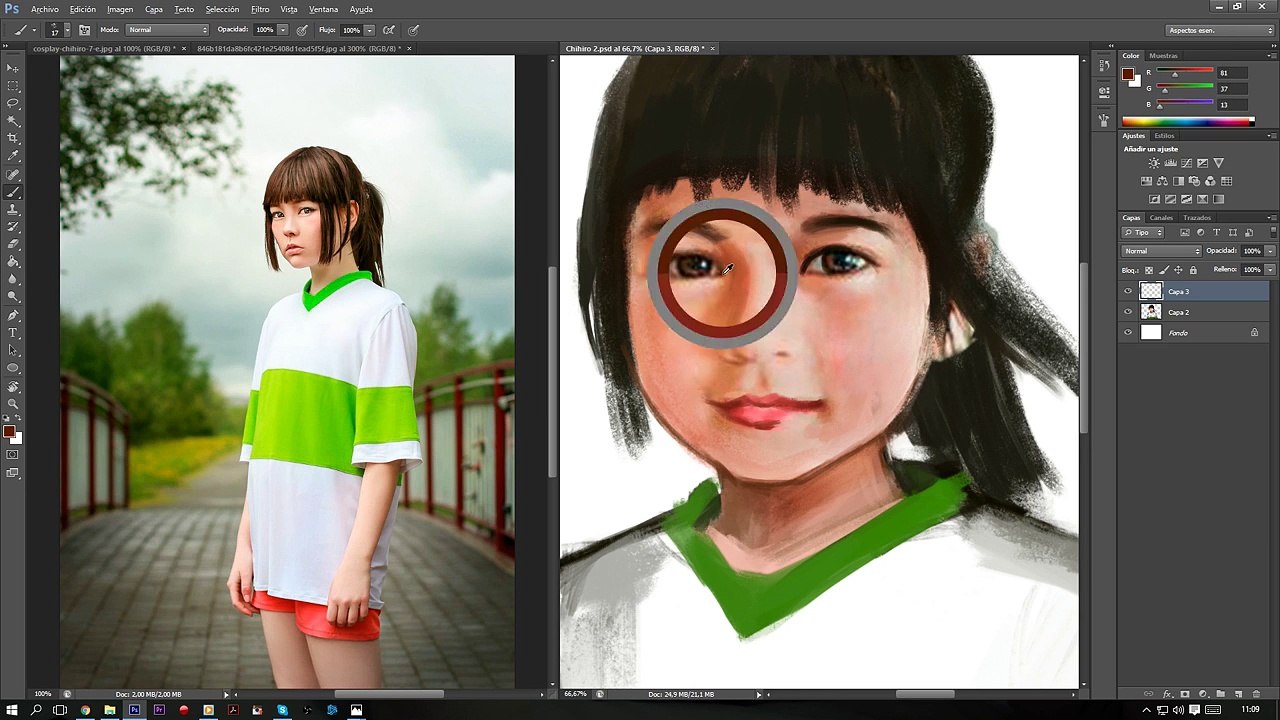Select the Move tool
Image resolution: width=1280 pixels, height=720 pixels.
[x=13, y=68]
